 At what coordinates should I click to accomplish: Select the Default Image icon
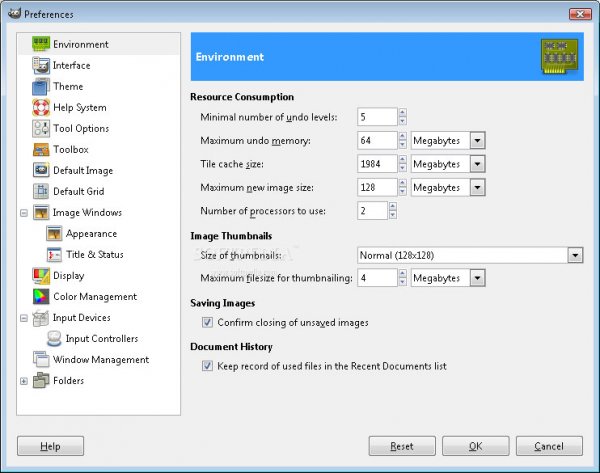(41, 170)
